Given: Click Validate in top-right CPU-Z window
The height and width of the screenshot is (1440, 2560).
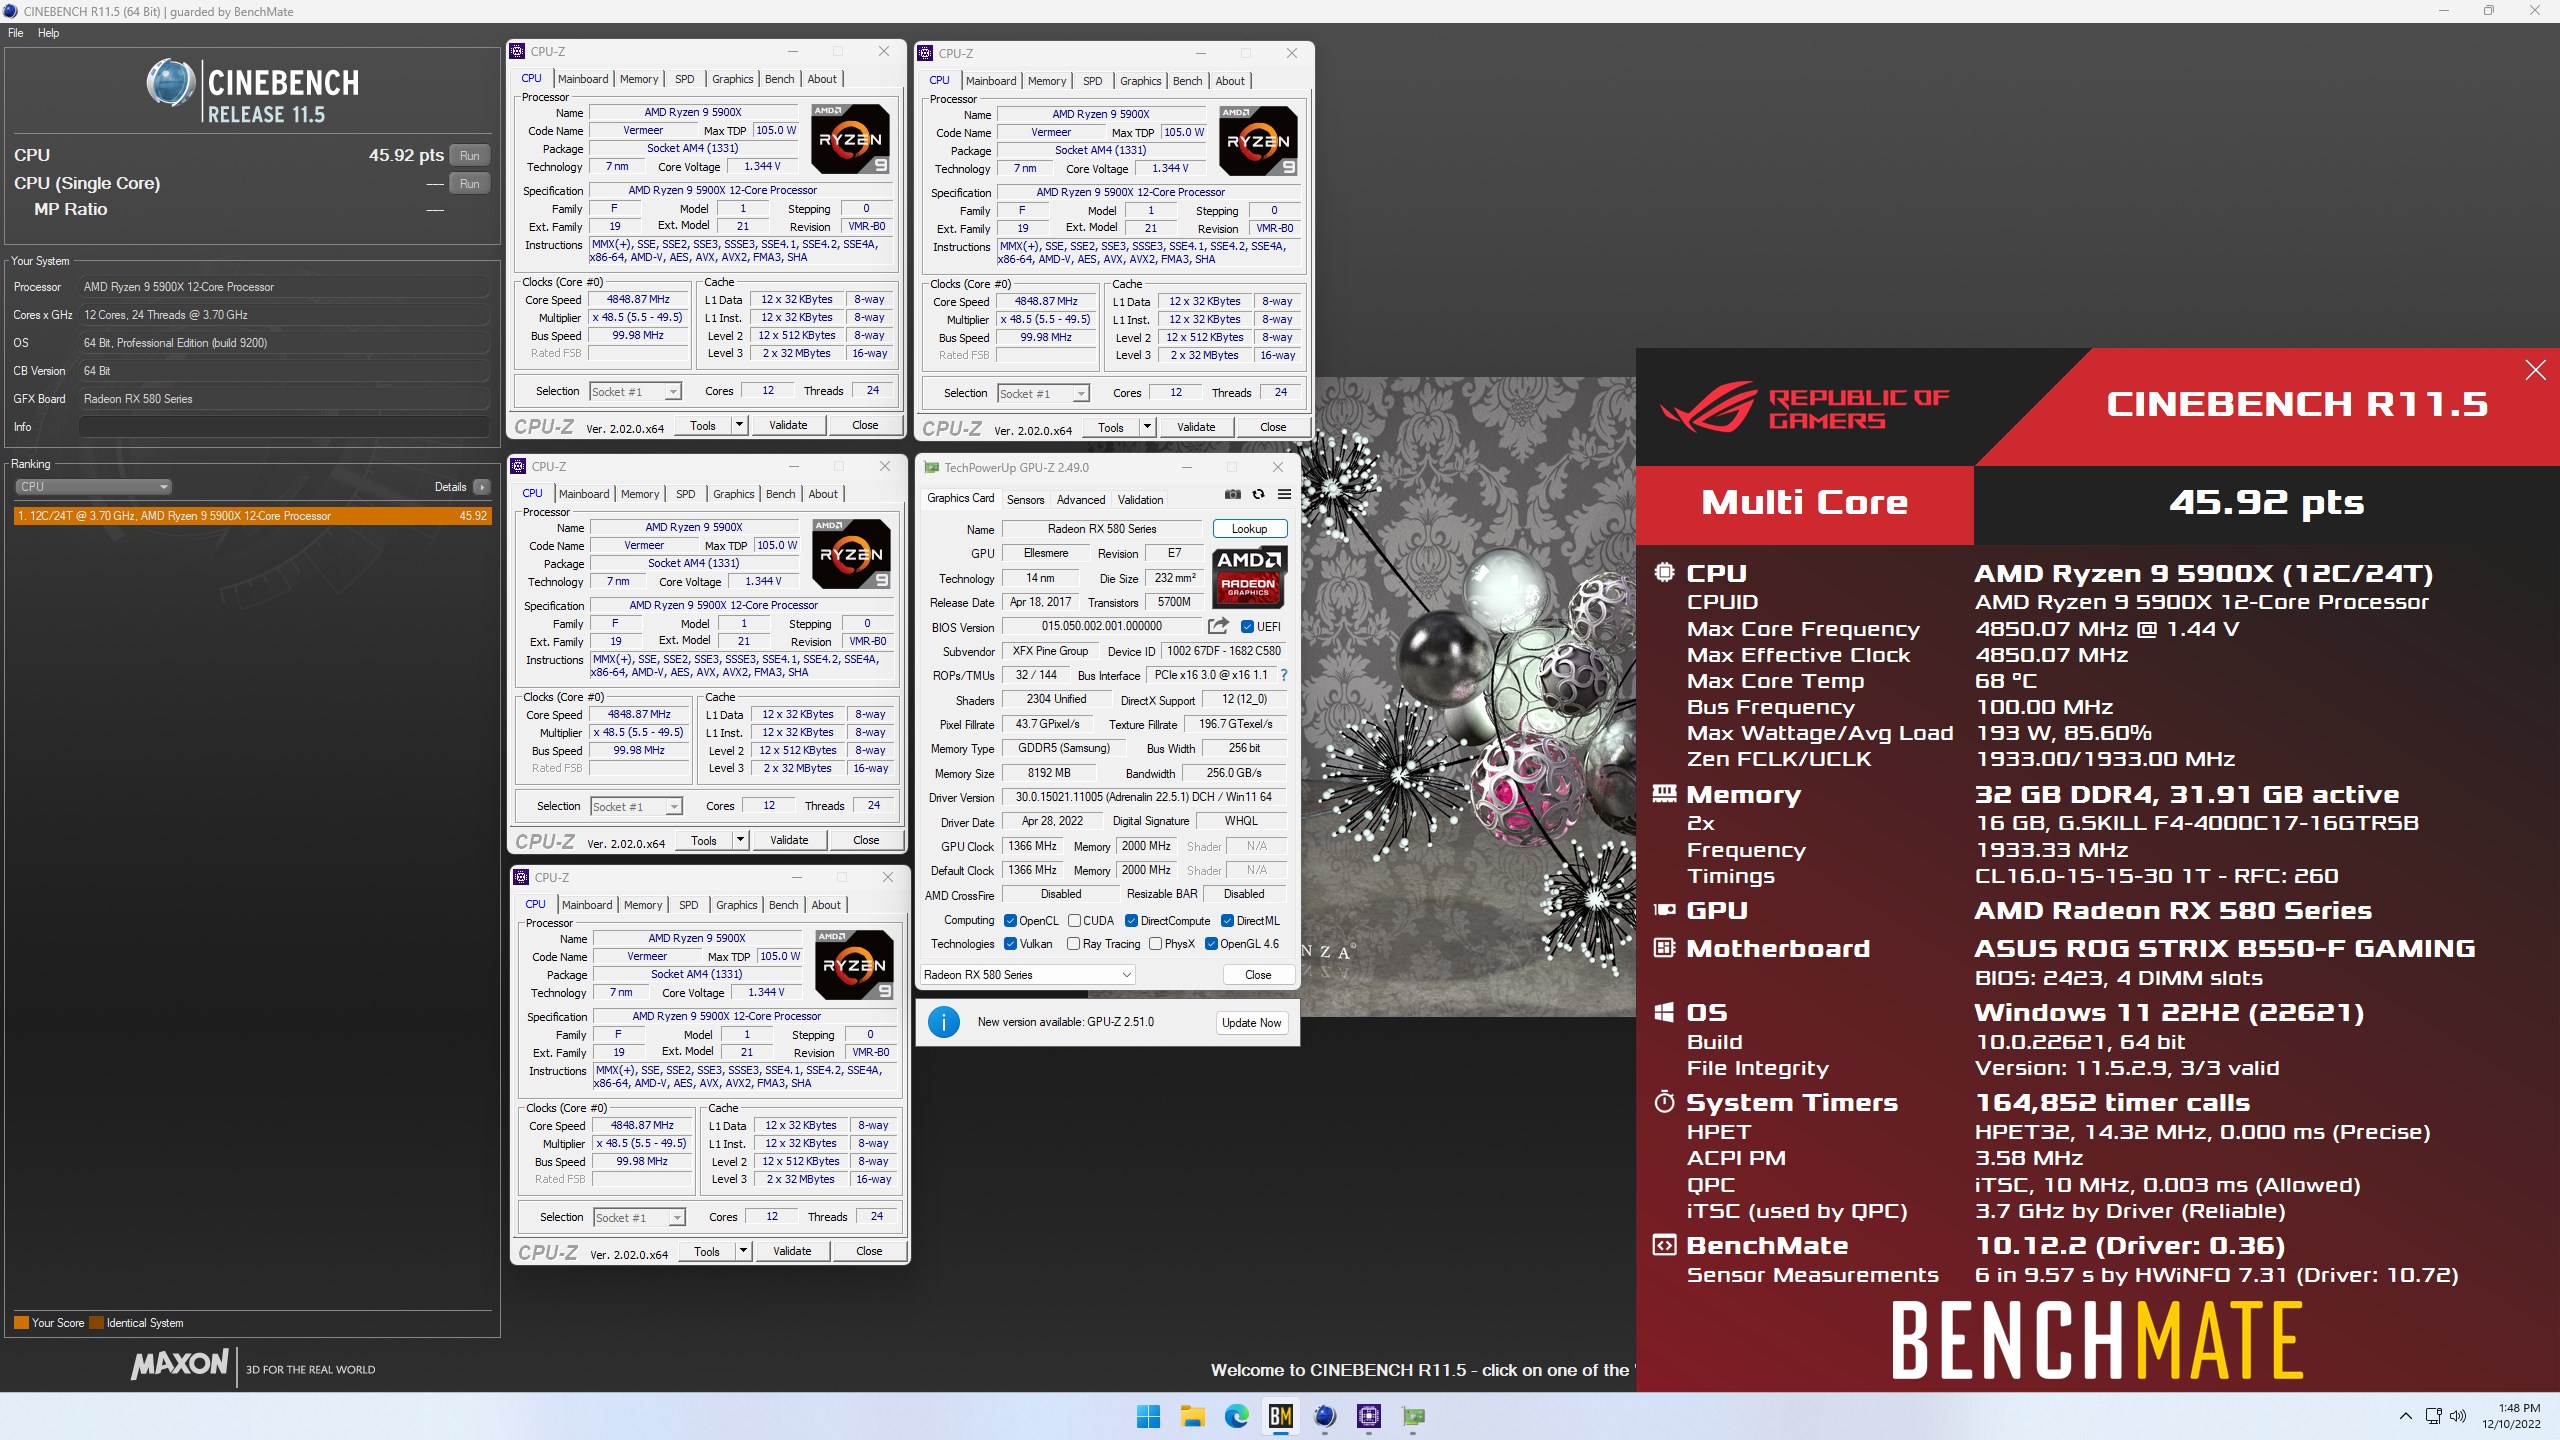Looking at the screenshot, I should pos(1196,427).
